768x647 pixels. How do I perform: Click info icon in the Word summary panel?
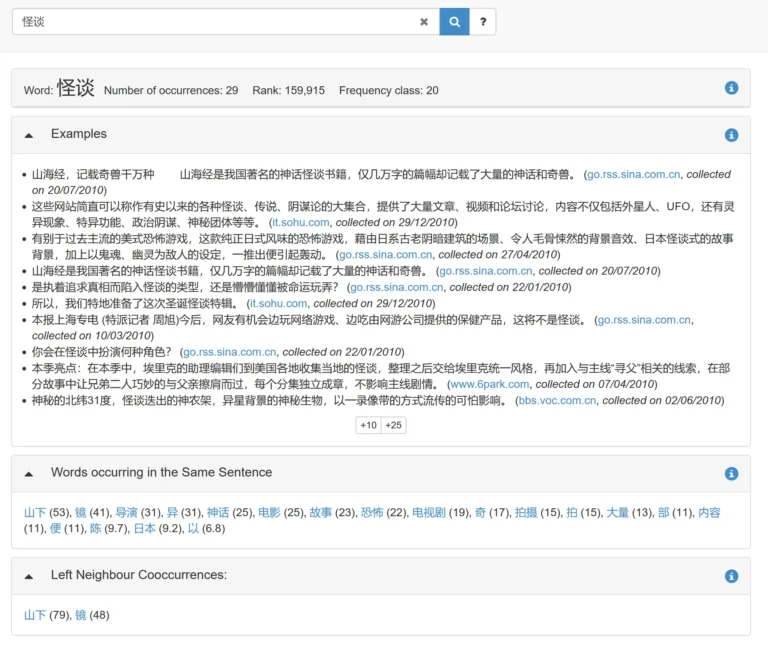pyautogui.click(x=731, y=88)
